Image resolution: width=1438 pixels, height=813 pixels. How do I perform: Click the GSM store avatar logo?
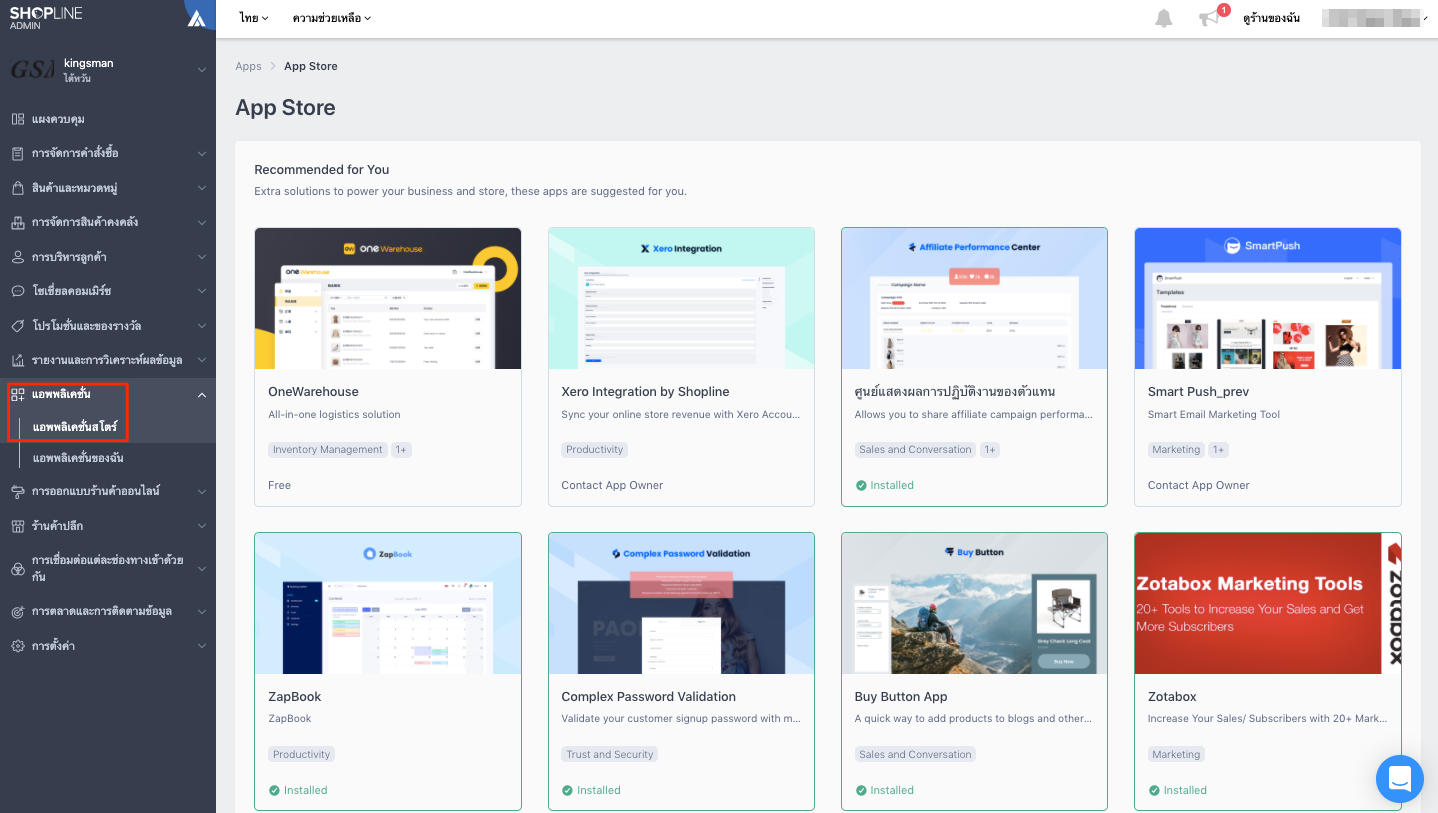point(33,70)
